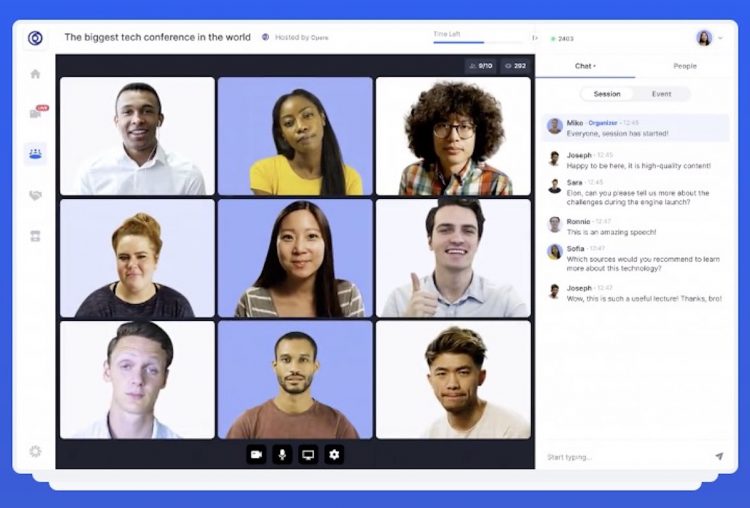Image resolution: width=750 pixels, height=508 pixels.
Task: Open the expo booth sidebar icon
Action: click(x=36, y=236)
